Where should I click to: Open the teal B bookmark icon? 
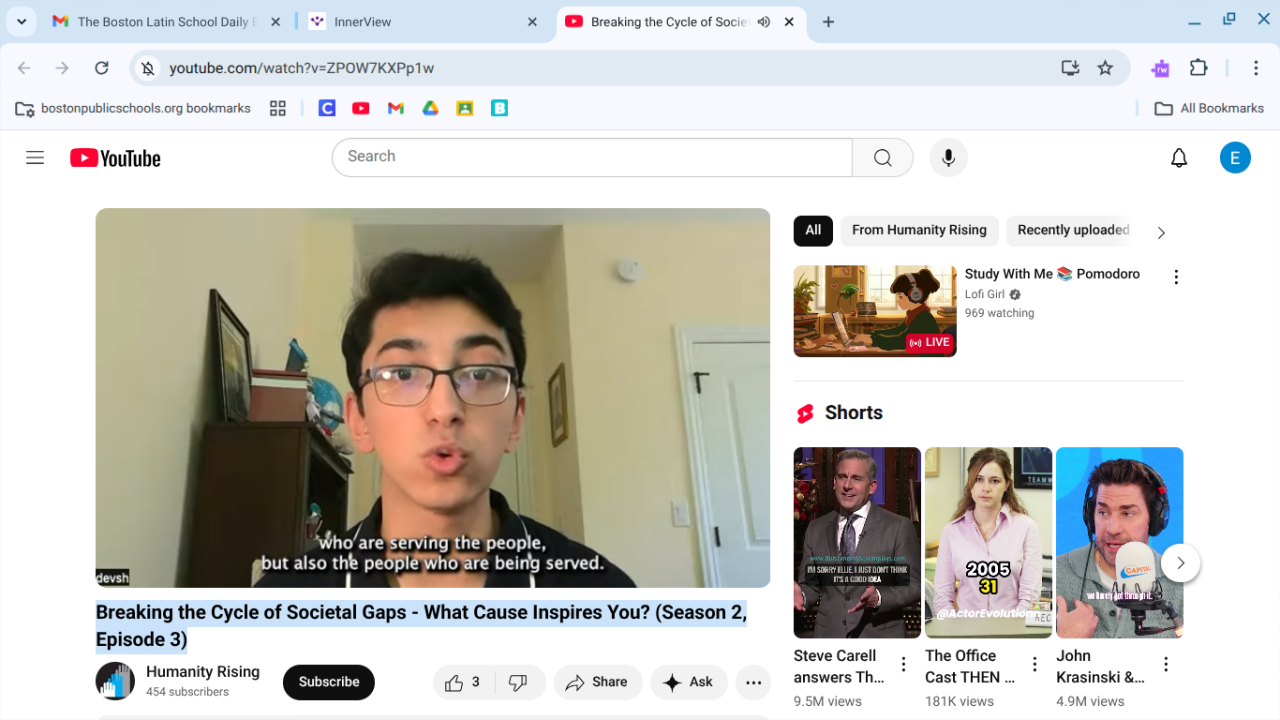click(x=499, y=108)
